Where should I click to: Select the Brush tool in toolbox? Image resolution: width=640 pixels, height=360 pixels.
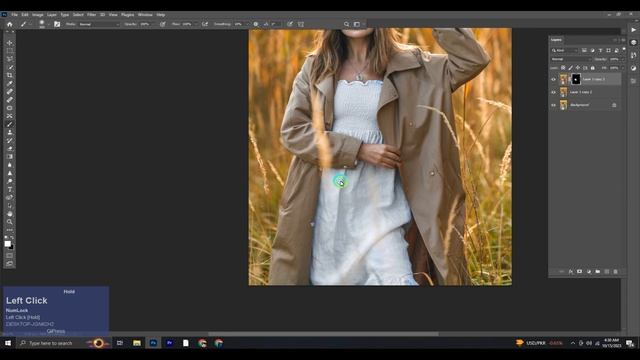(9, 124)
